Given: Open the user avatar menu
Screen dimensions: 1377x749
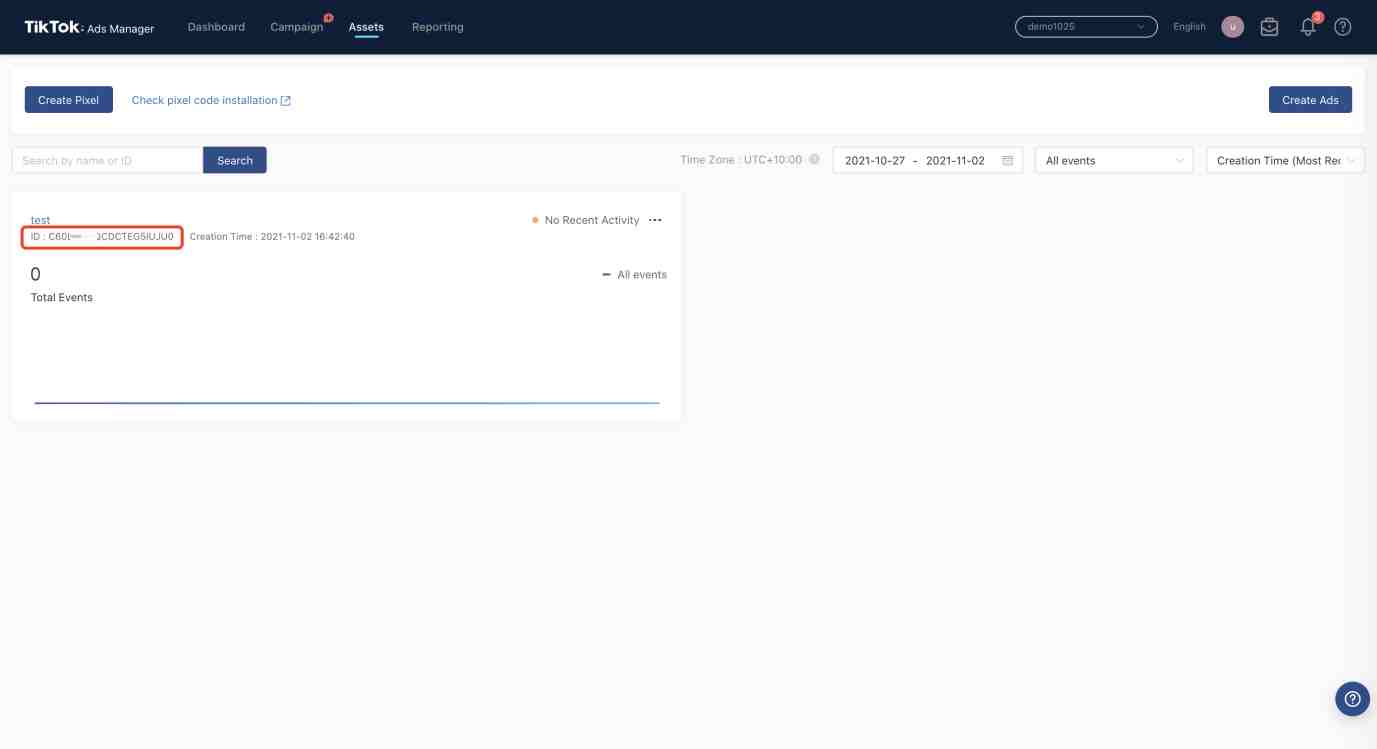Looking at the screenshot, I should coord(1232,27).
